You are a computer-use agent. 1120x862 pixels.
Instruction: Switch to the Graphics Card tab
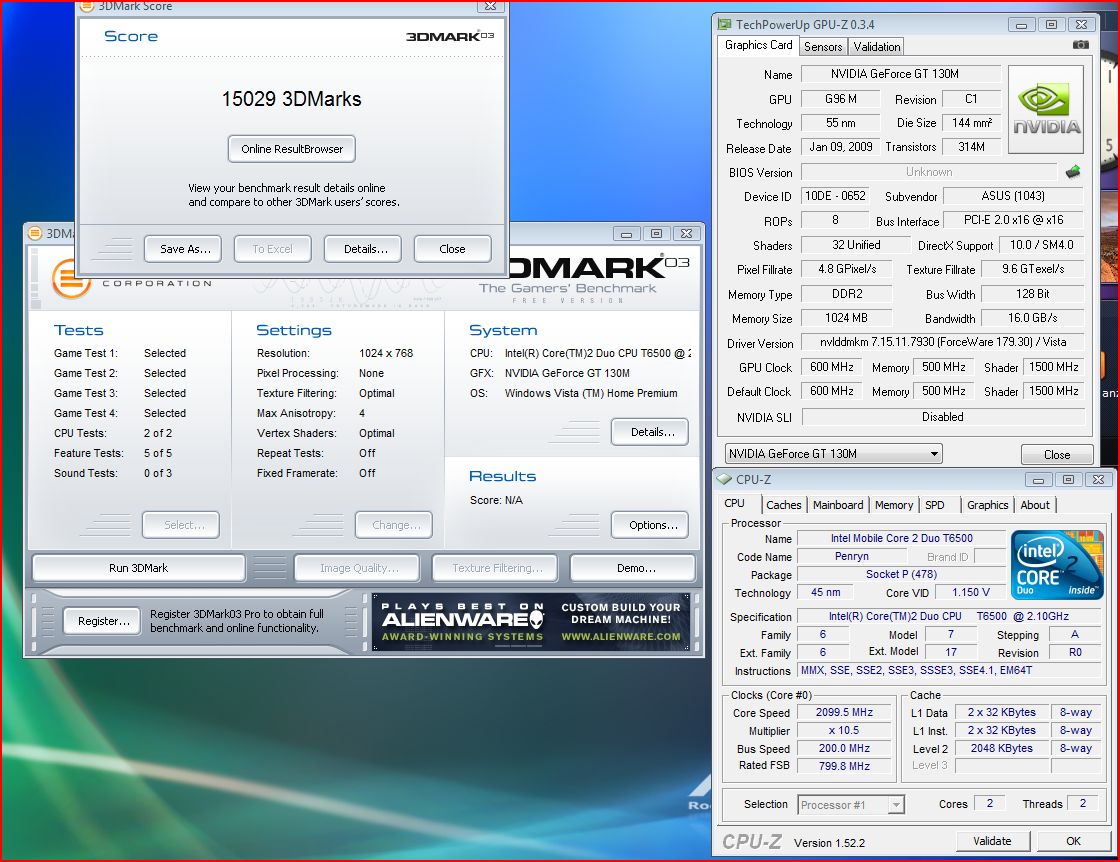pos(758,45)
